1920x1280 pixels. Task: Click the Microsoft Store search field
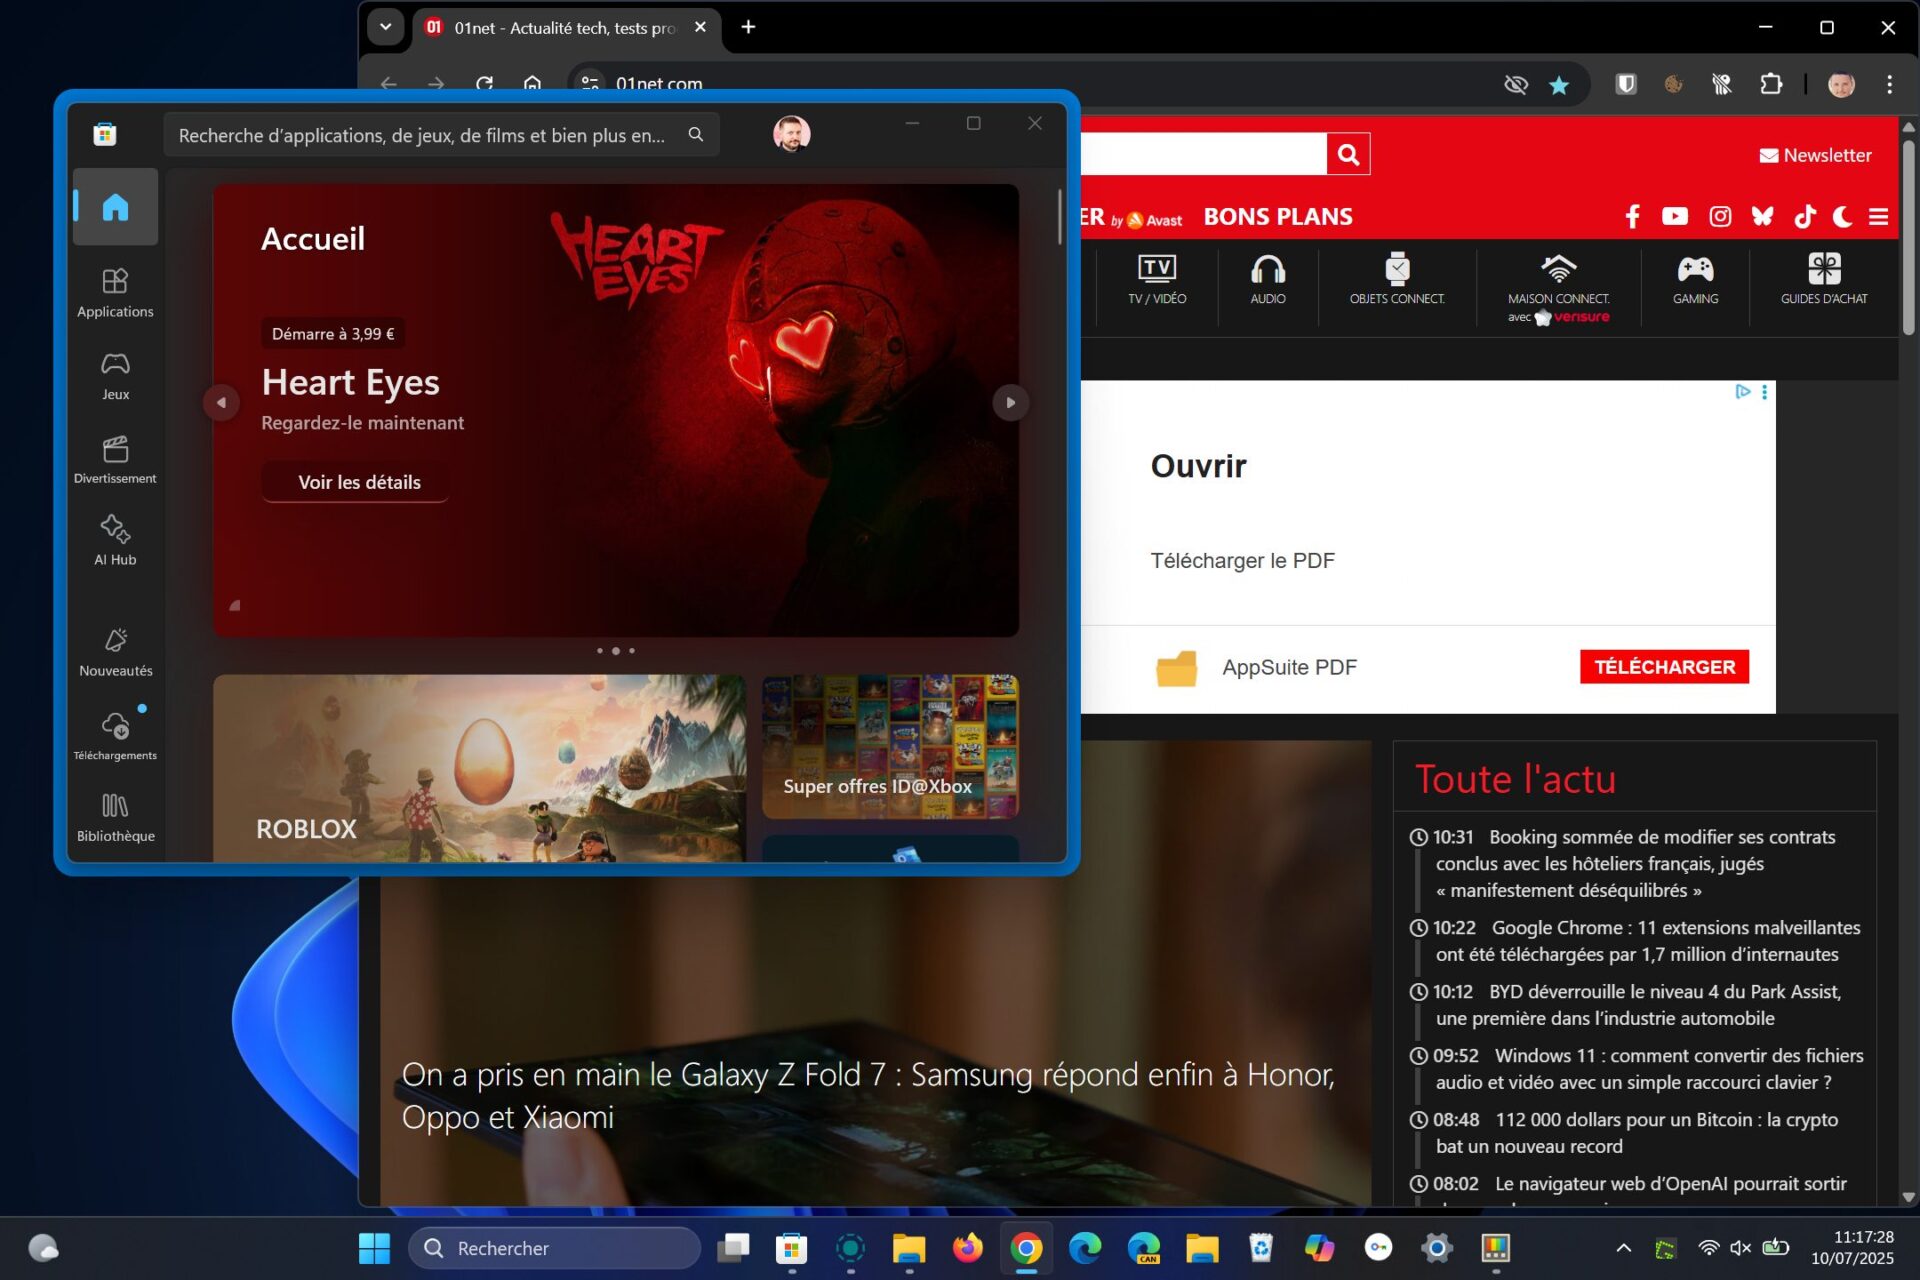[440, 135]
